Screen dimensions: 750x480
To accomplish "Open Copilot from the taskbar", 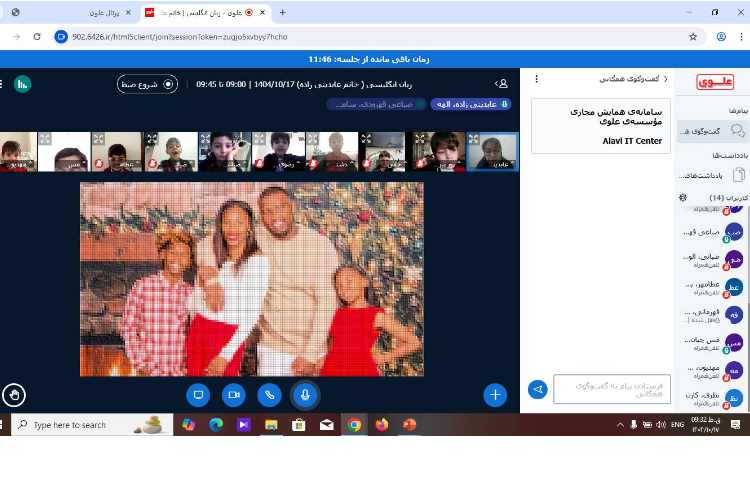I will tap(188, 425).
